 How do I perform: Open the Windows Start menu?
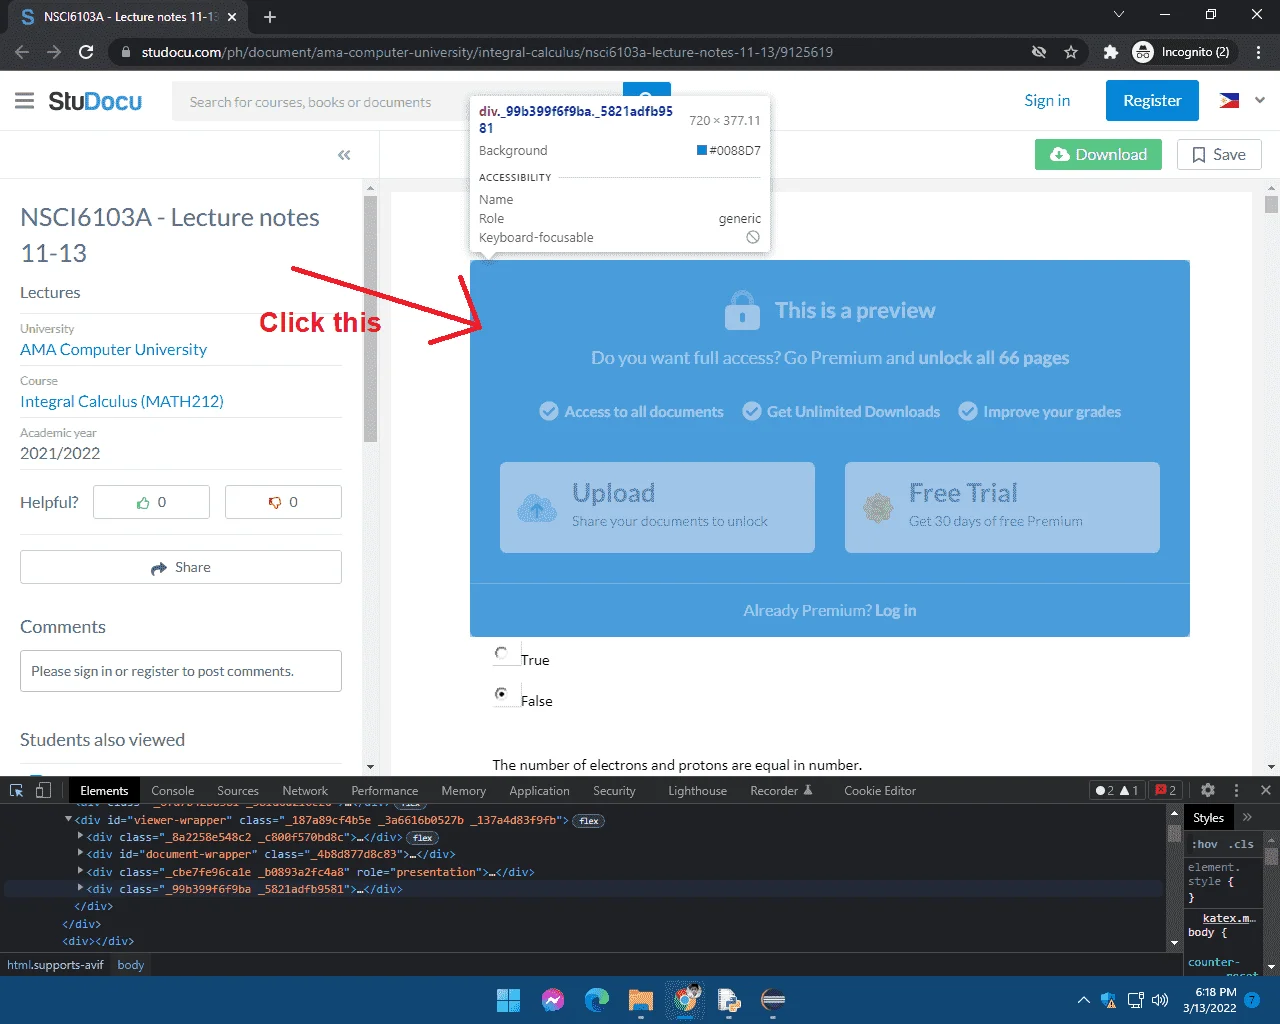tap(508, 1000)
